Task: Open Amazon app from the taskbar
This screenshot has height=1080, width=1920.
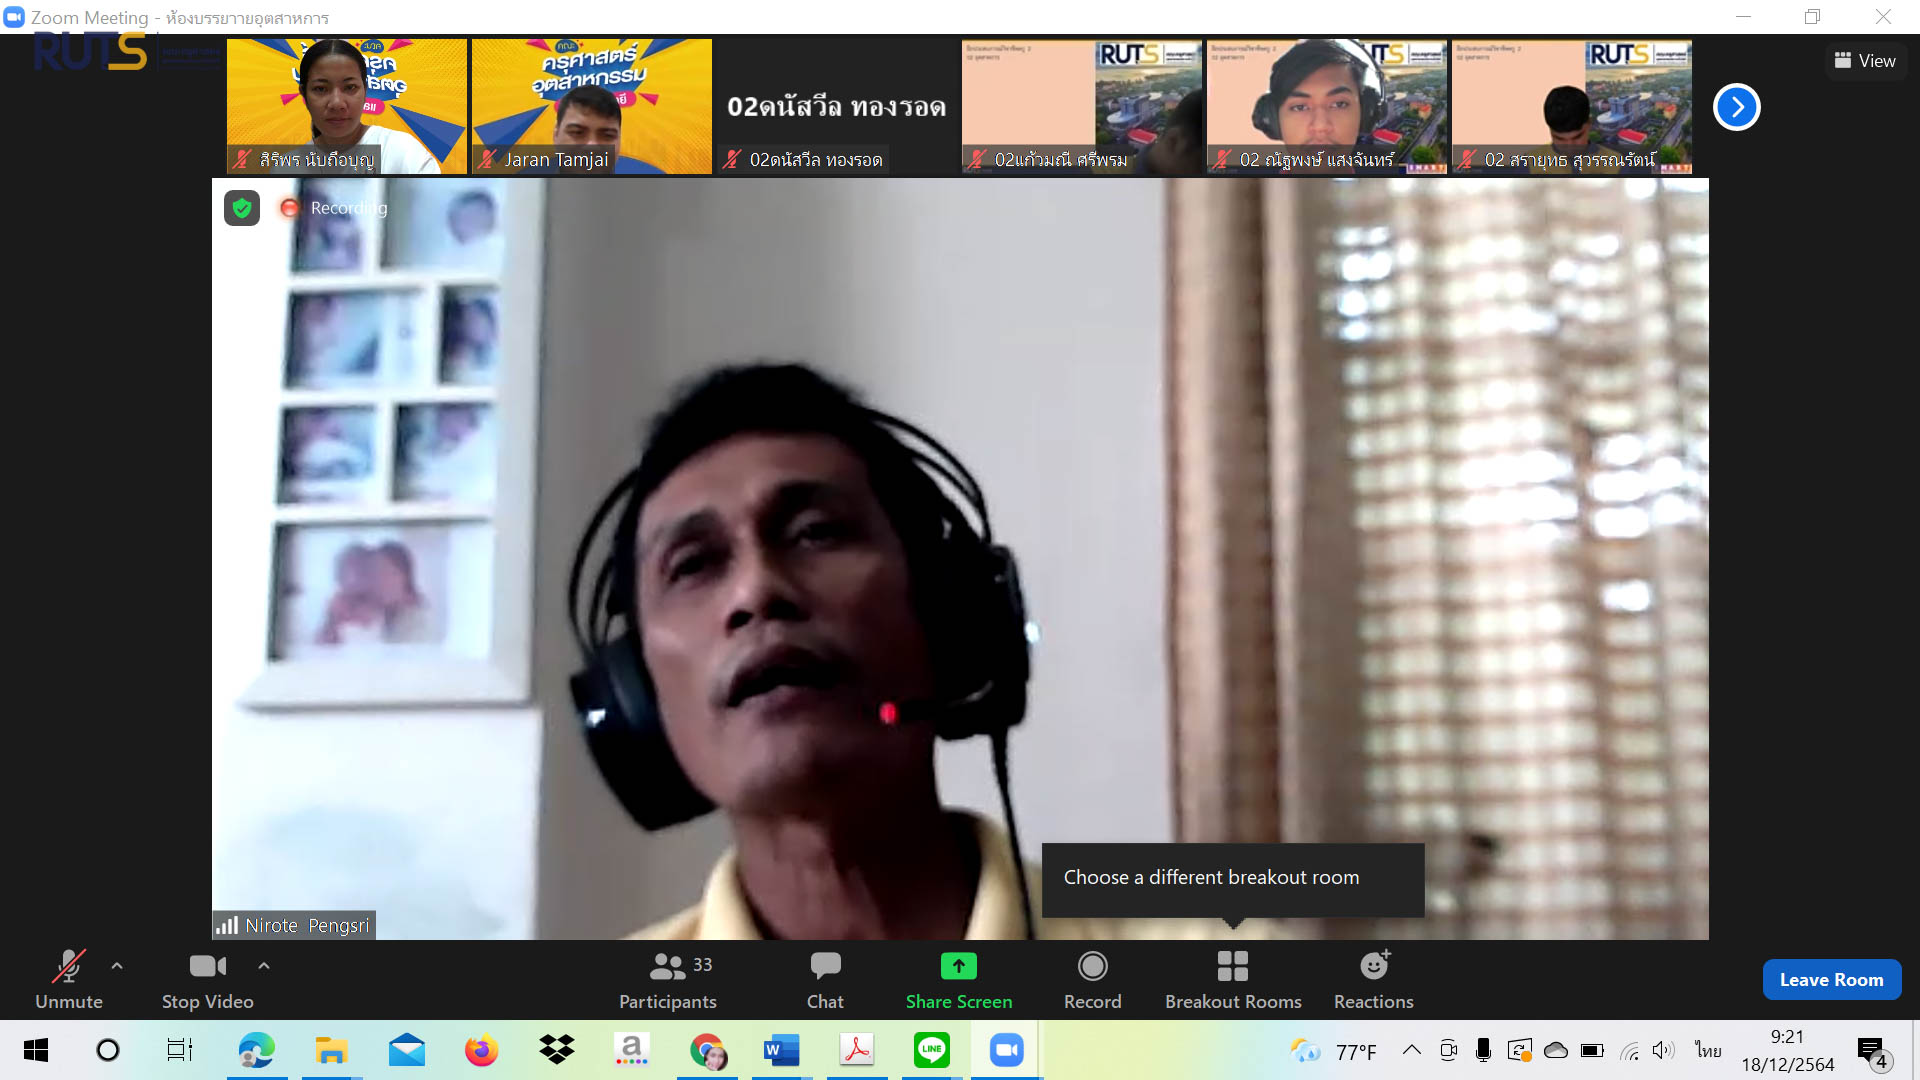Action: pos(631,1050)
